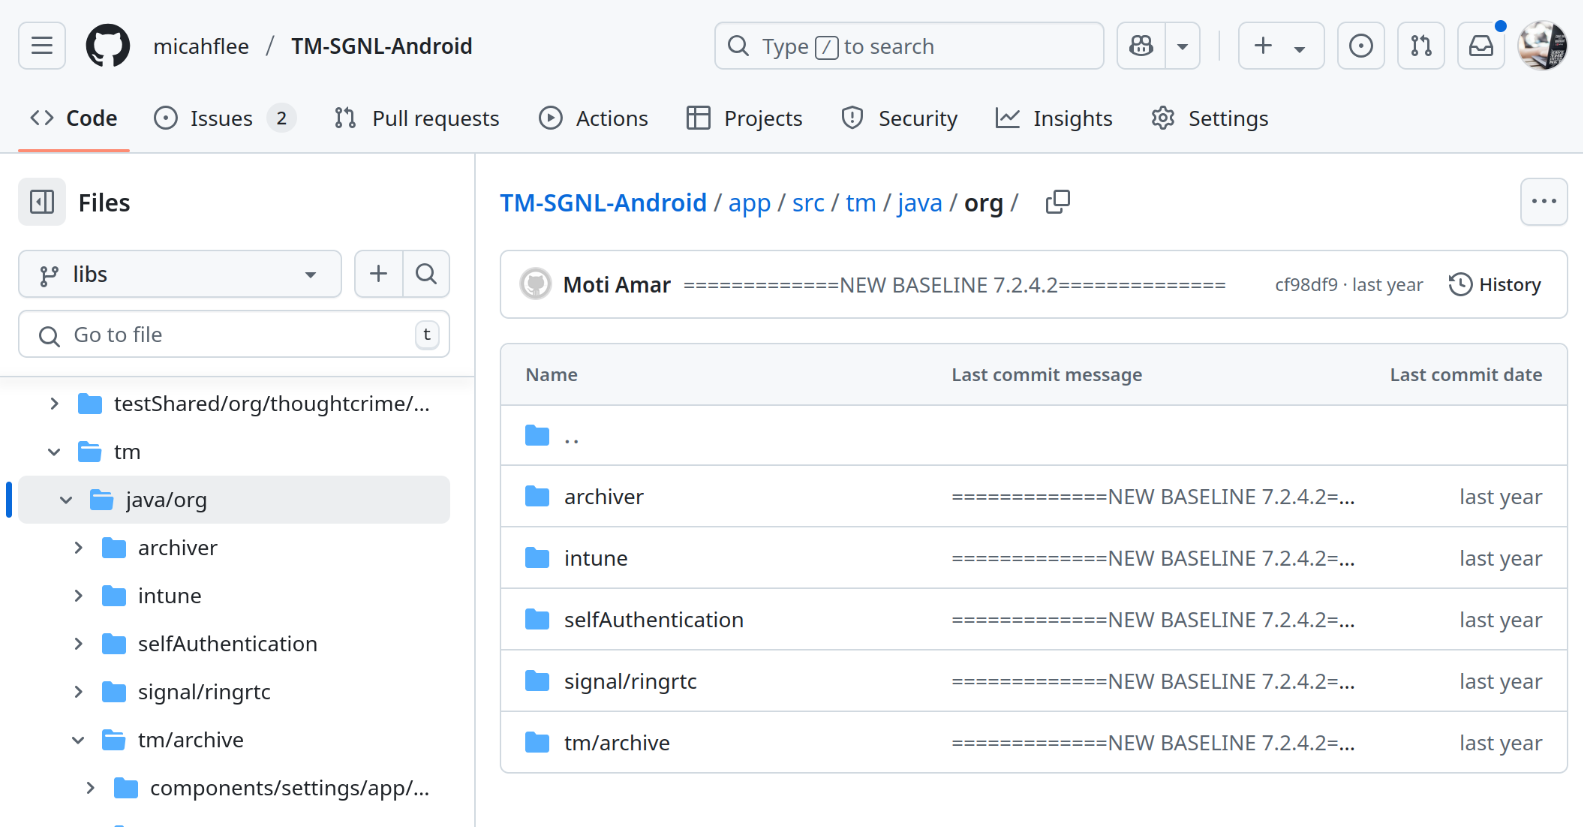Collapse the Files side panel
Image resolution: width=1583 pixels, height=827 pixels.
[x=42, y=203]
